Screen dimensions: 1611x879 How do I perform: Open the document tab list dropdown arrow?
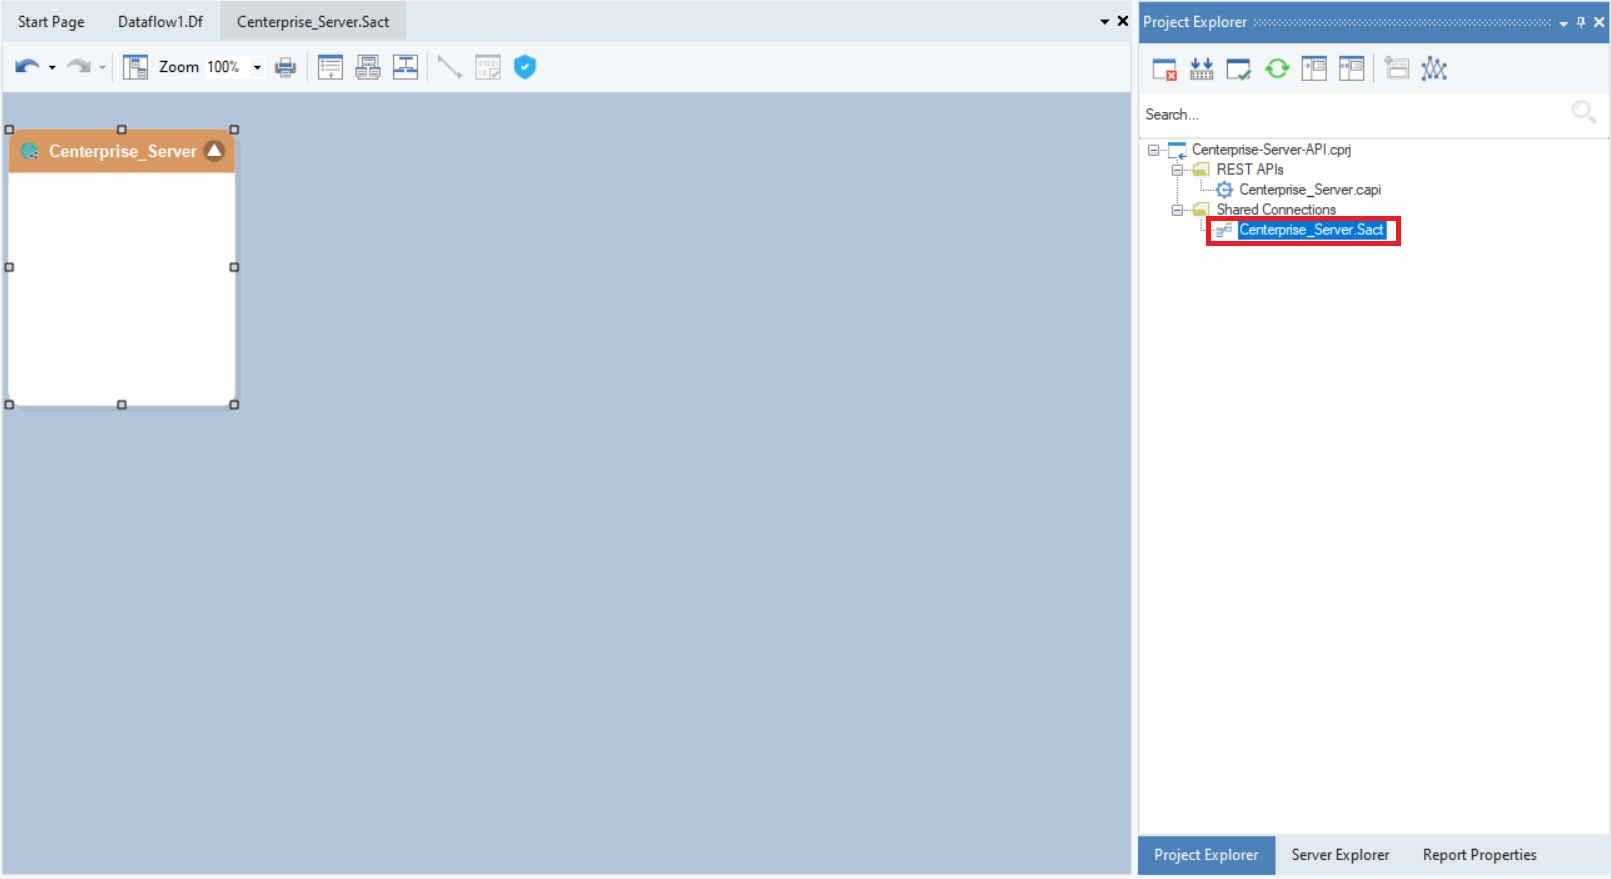[1105, 22]
